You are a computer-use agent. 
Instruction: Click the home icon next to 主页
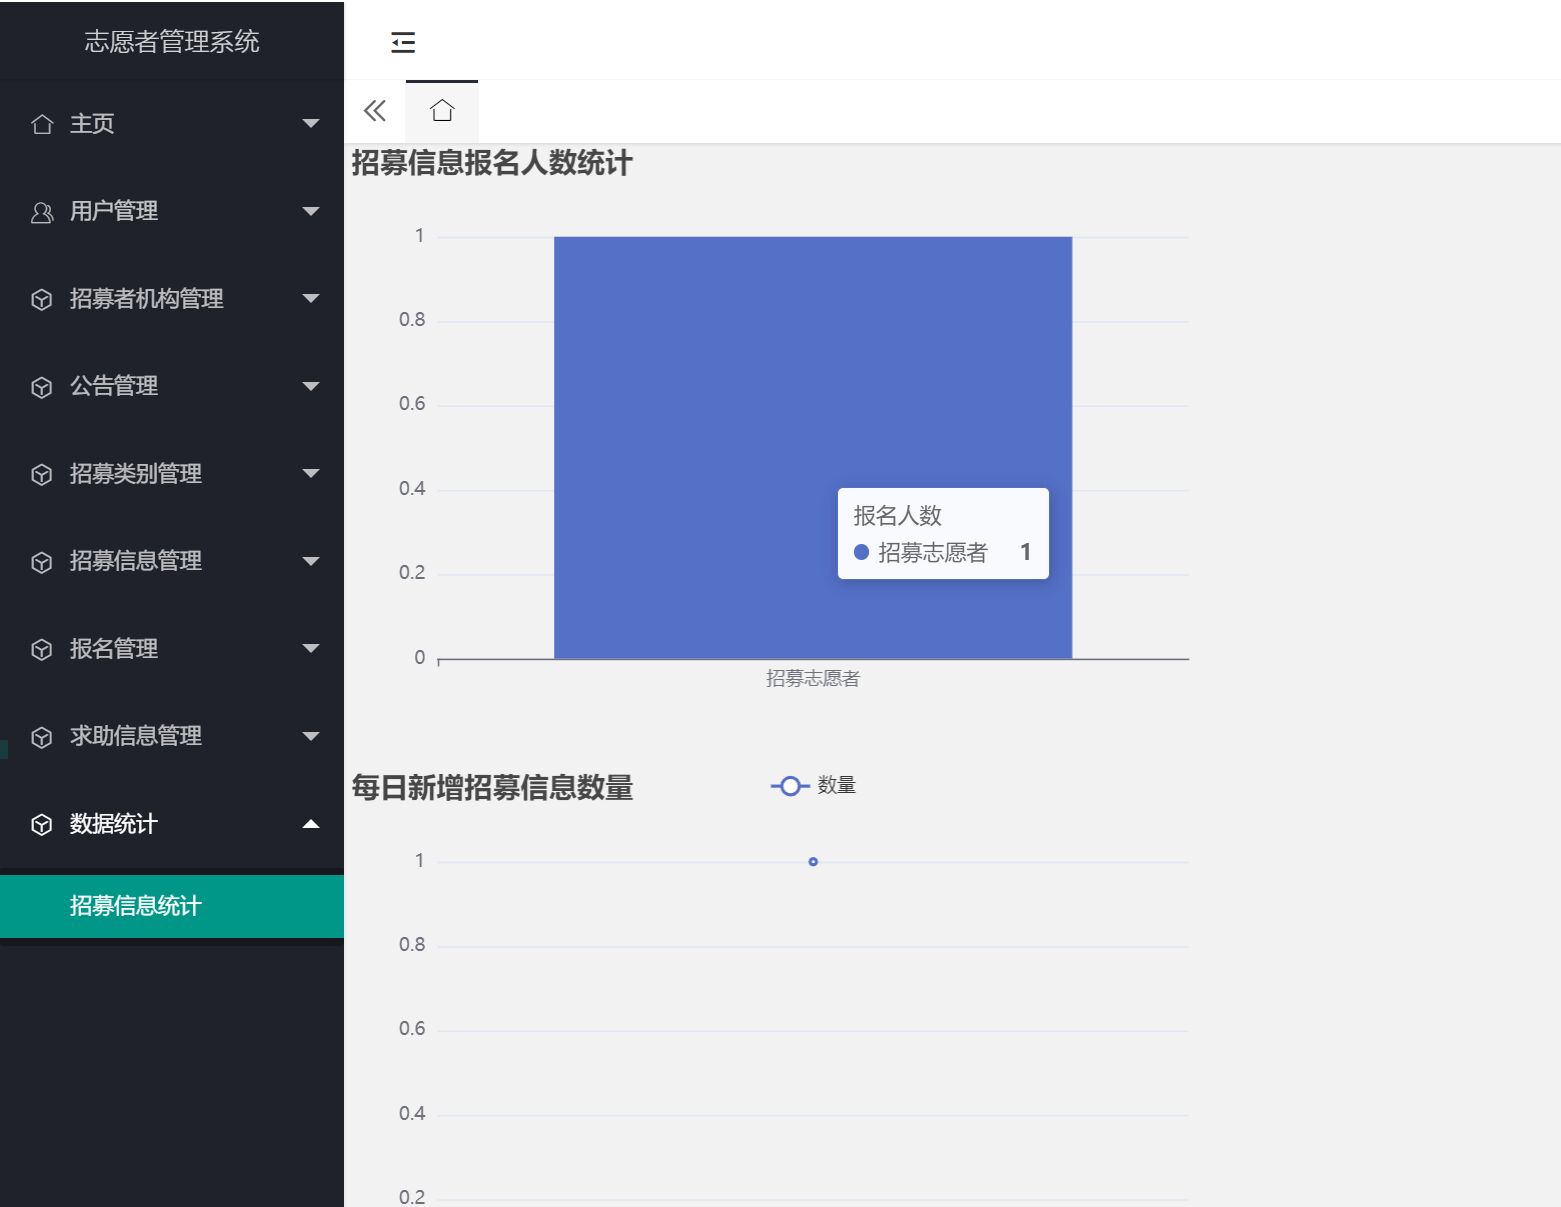coord(42,123)
